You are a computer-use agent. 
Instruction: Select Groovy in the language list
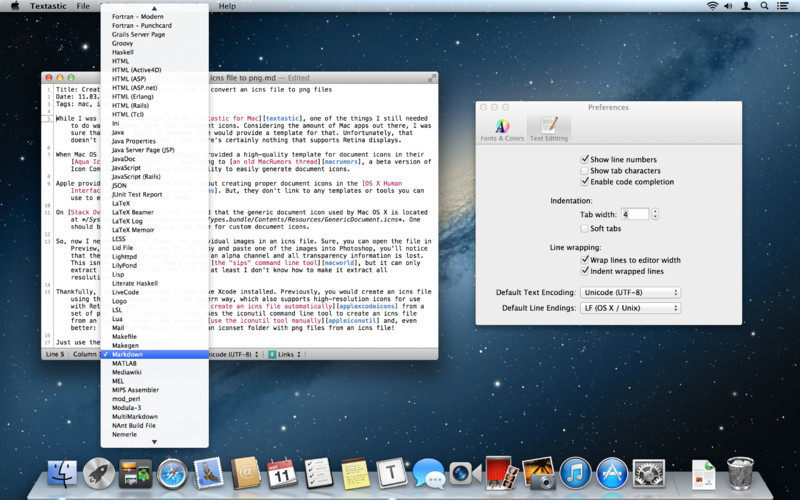tap(155, 43)
